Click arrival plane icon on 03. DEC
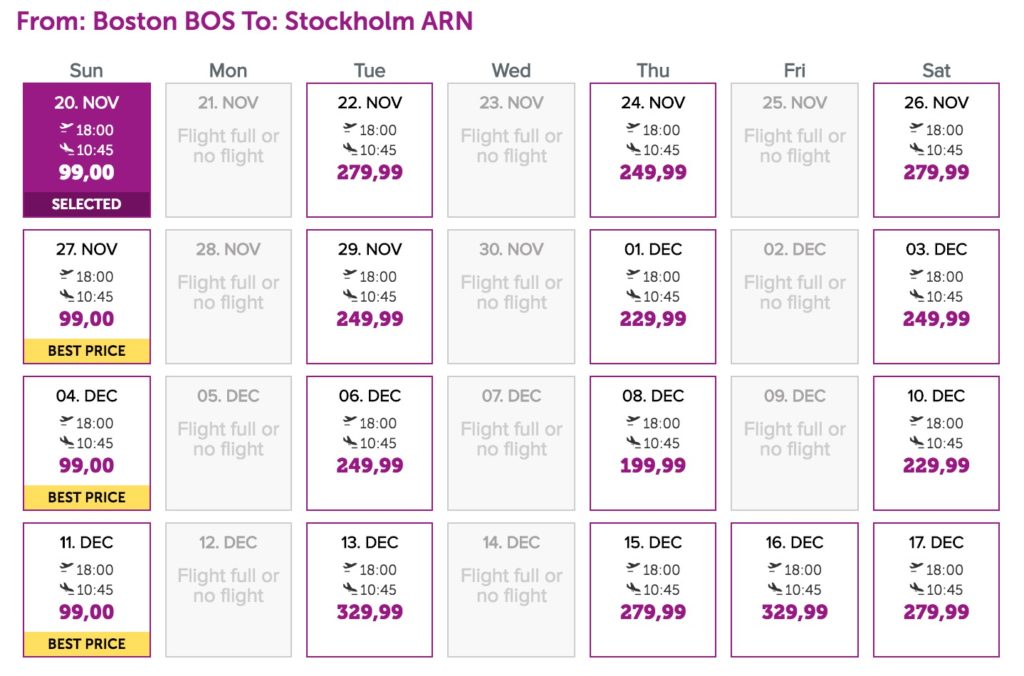This screenshot has height=676, width=1024. (916, 296)
